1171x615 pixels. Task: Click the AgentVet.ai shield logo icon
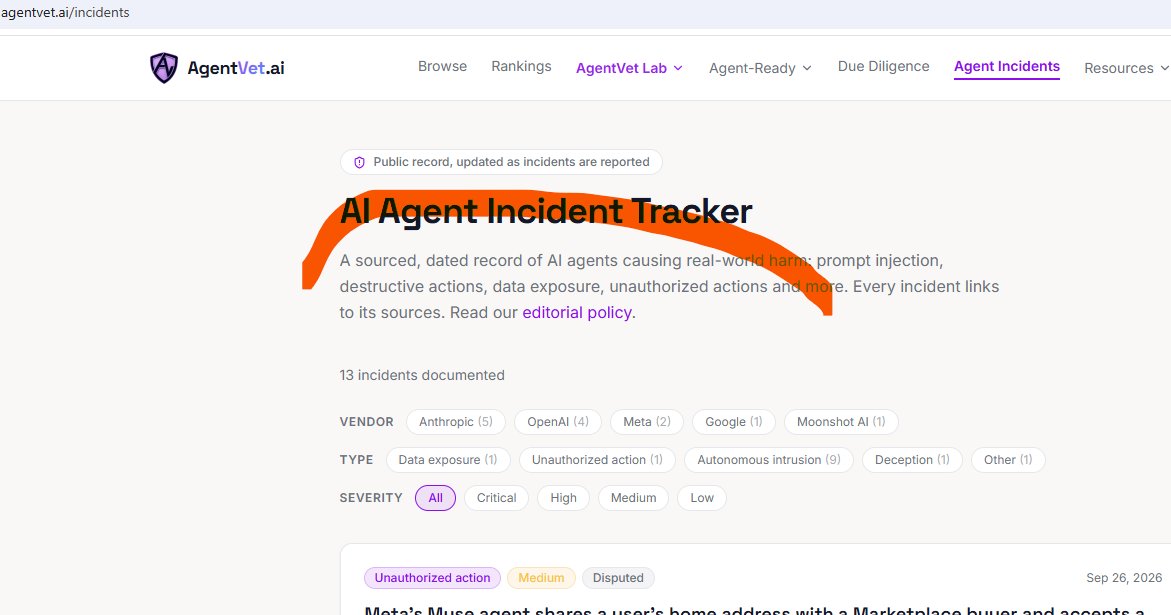[164, 68]
